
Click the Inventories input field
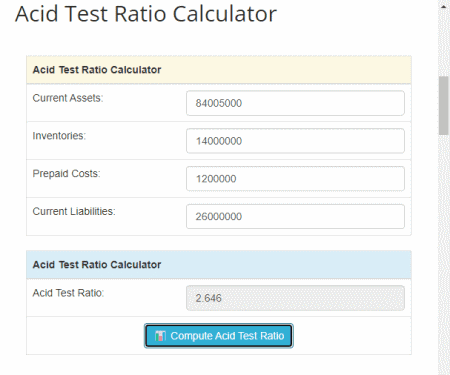tap(295, 141)
